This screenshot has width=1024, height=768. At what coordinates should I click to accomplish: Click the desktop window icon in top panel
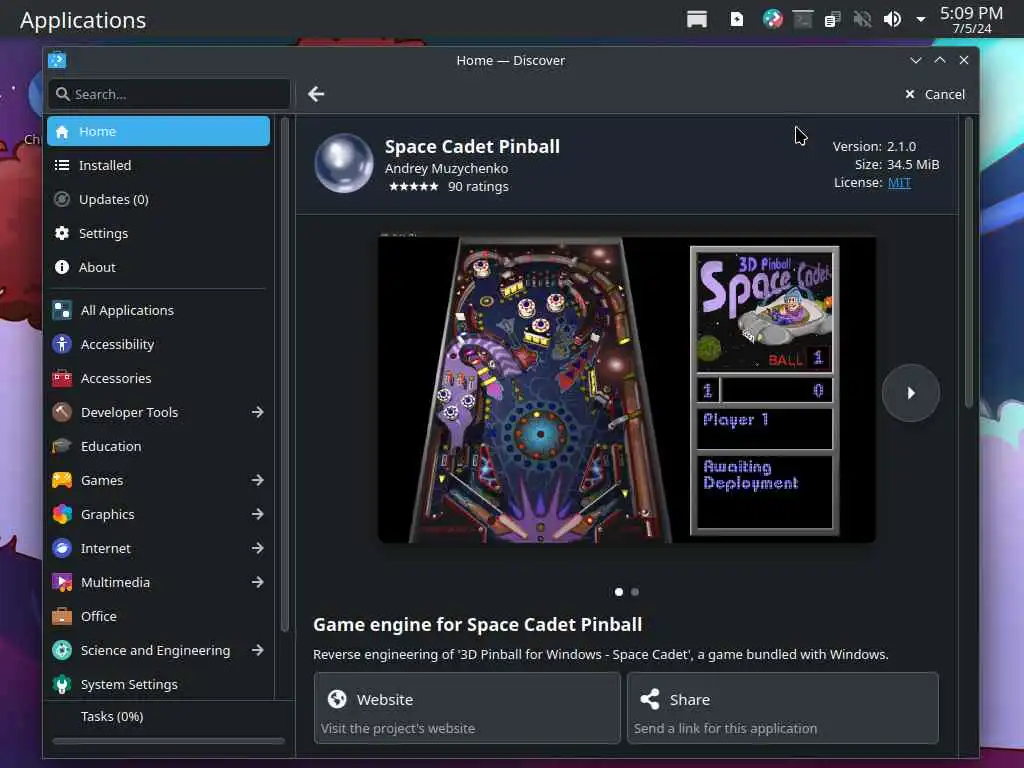click(697, 20)
